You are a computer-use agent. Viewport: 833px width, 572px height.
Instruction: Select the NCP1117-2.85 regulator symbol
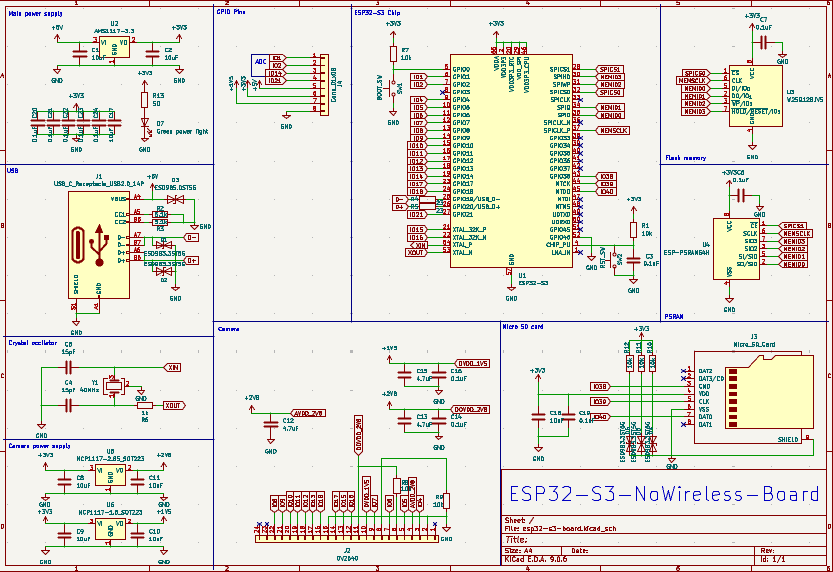(110, 476)
